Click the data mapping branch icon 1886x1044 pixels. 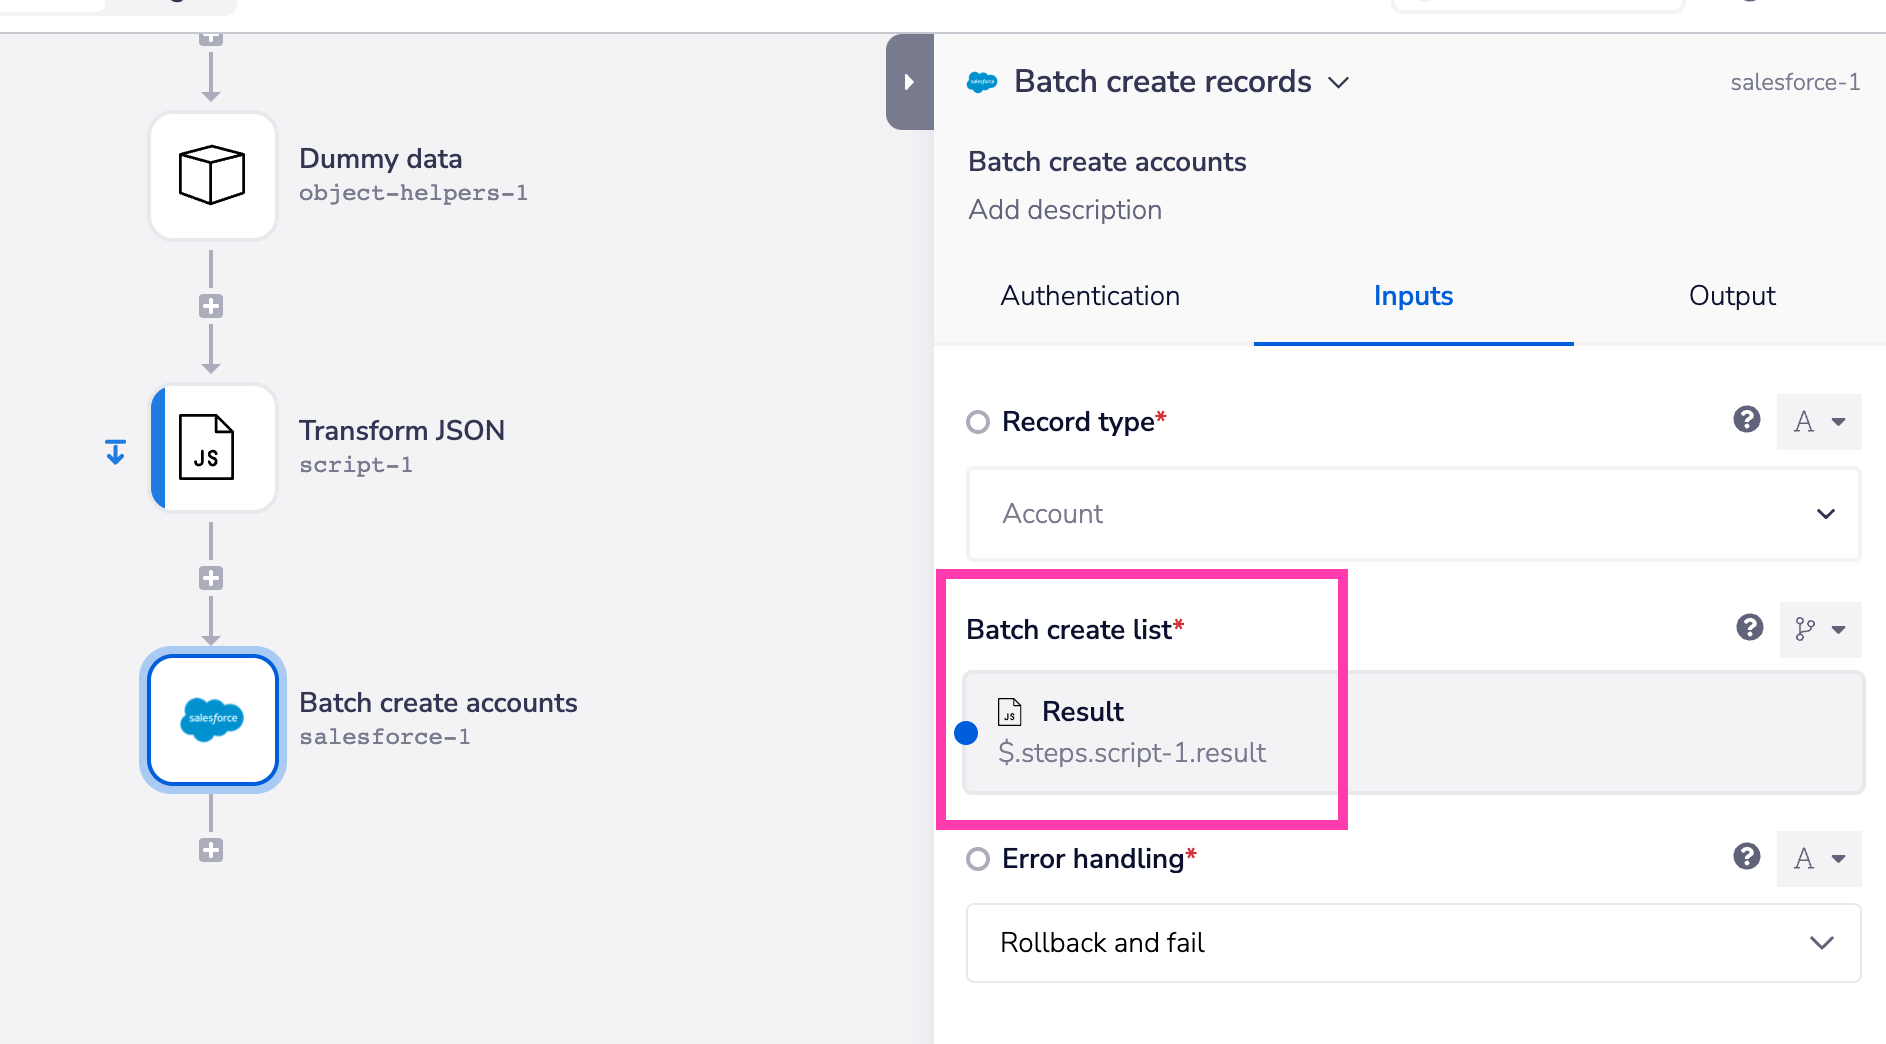pos(1805,630)
